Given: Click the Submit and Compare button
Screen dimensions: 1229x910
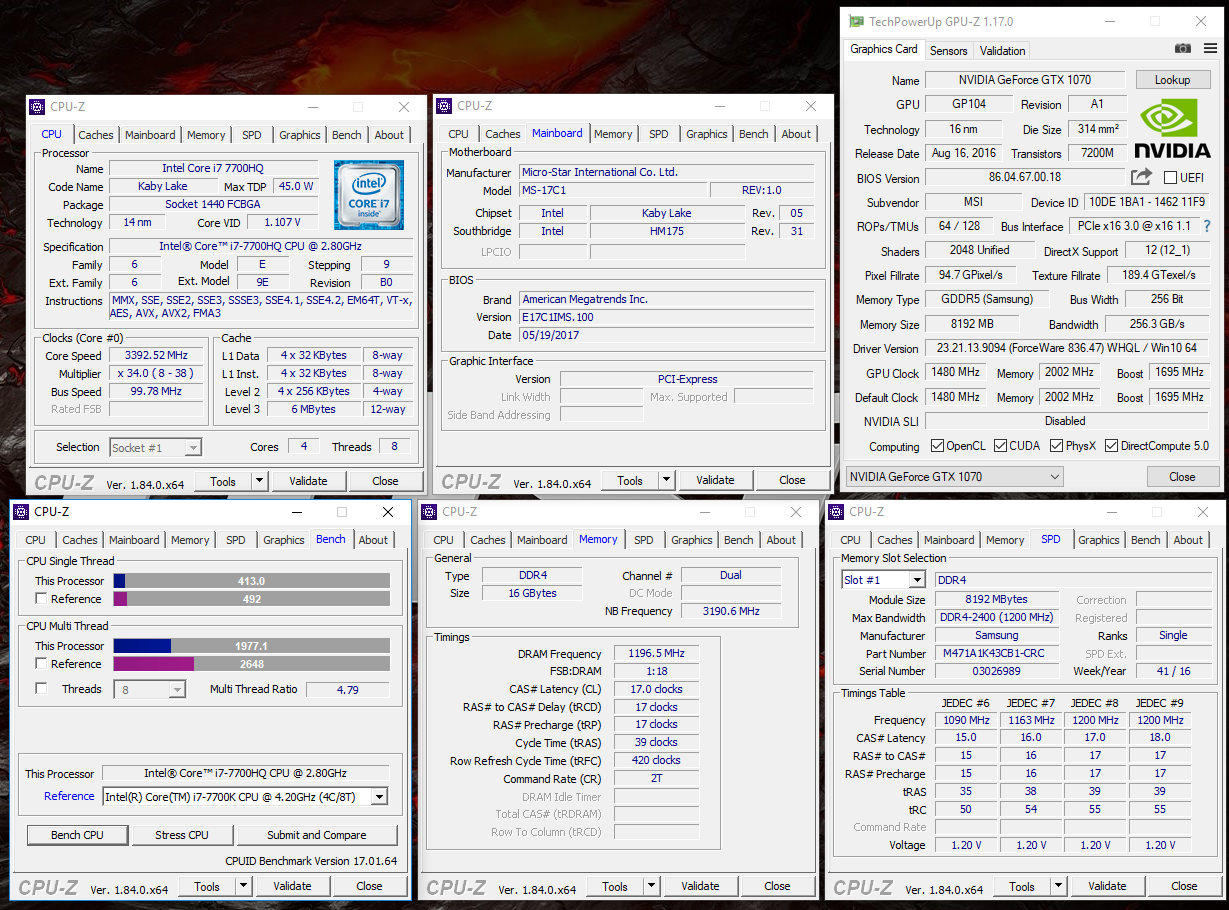Looking at the screenshot, I should pyautogui.click(x=317, y=835).
